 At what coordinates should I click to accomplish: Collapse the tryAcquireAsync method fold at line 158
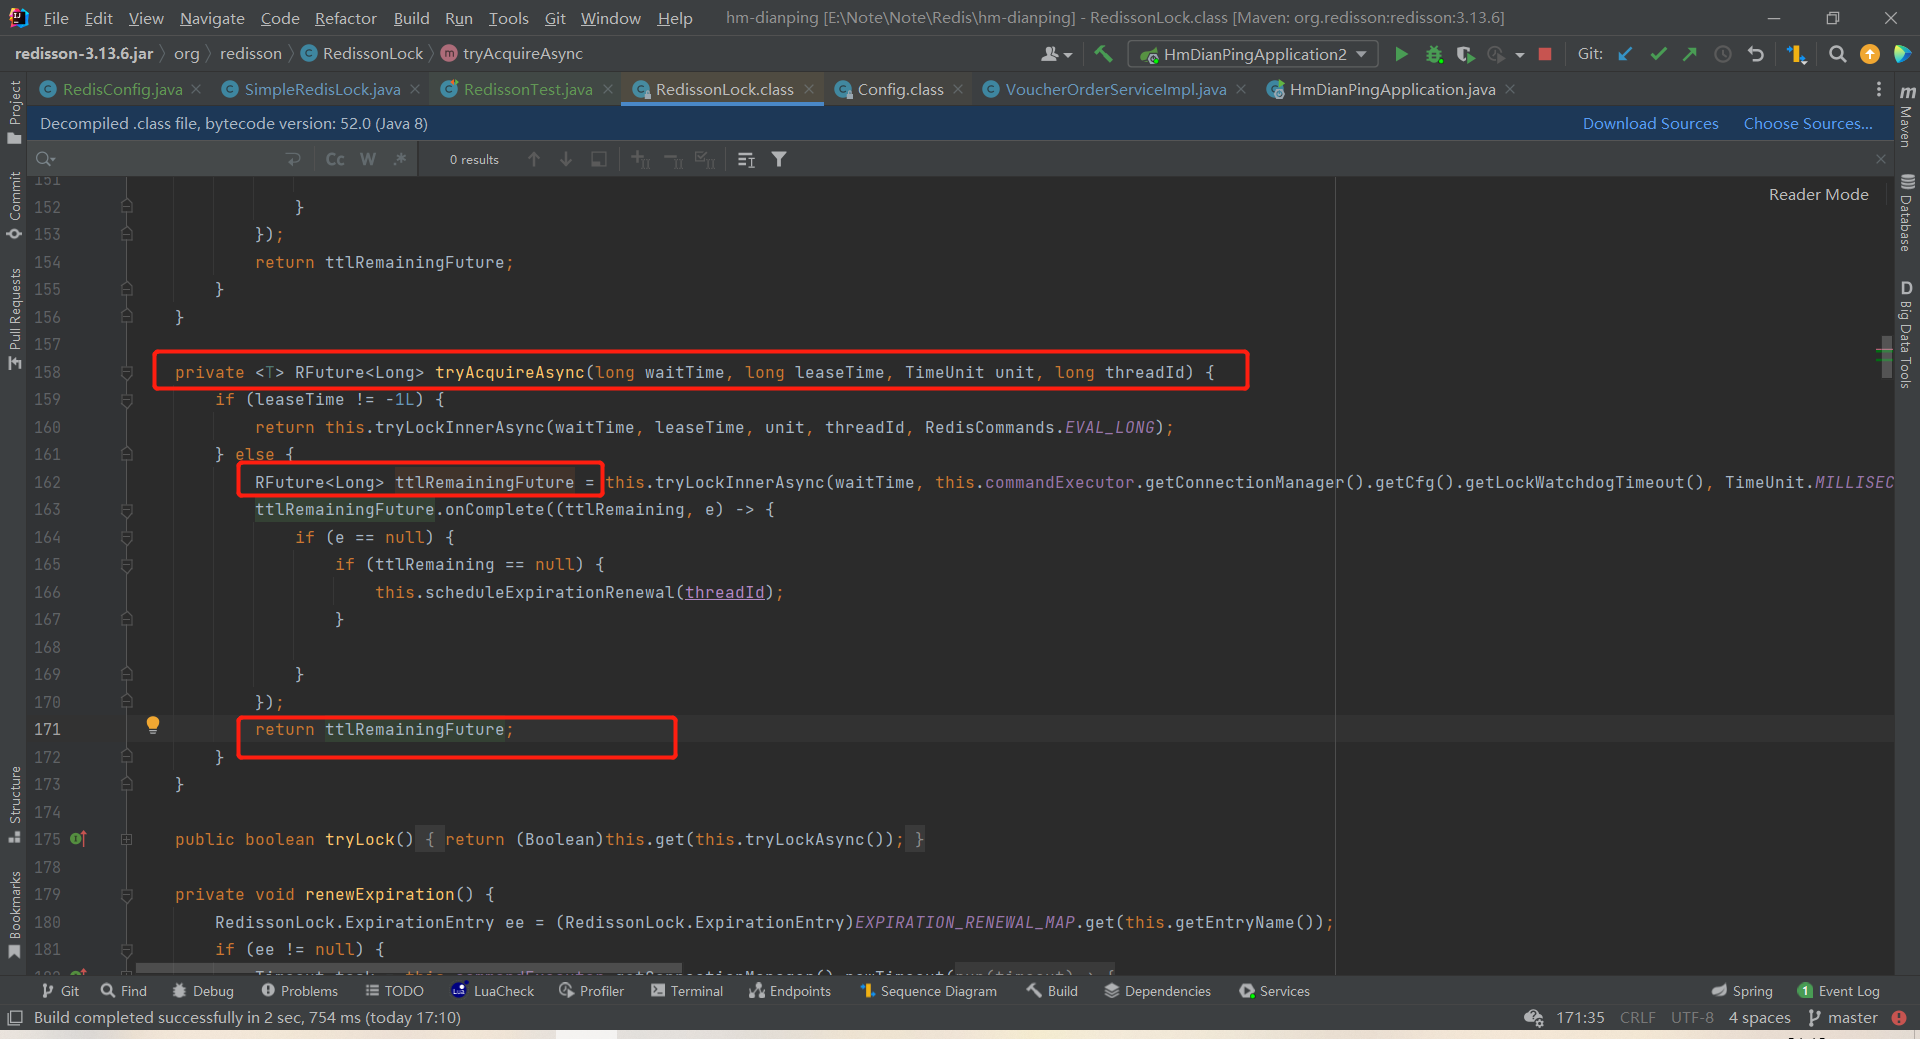[127, 372]
